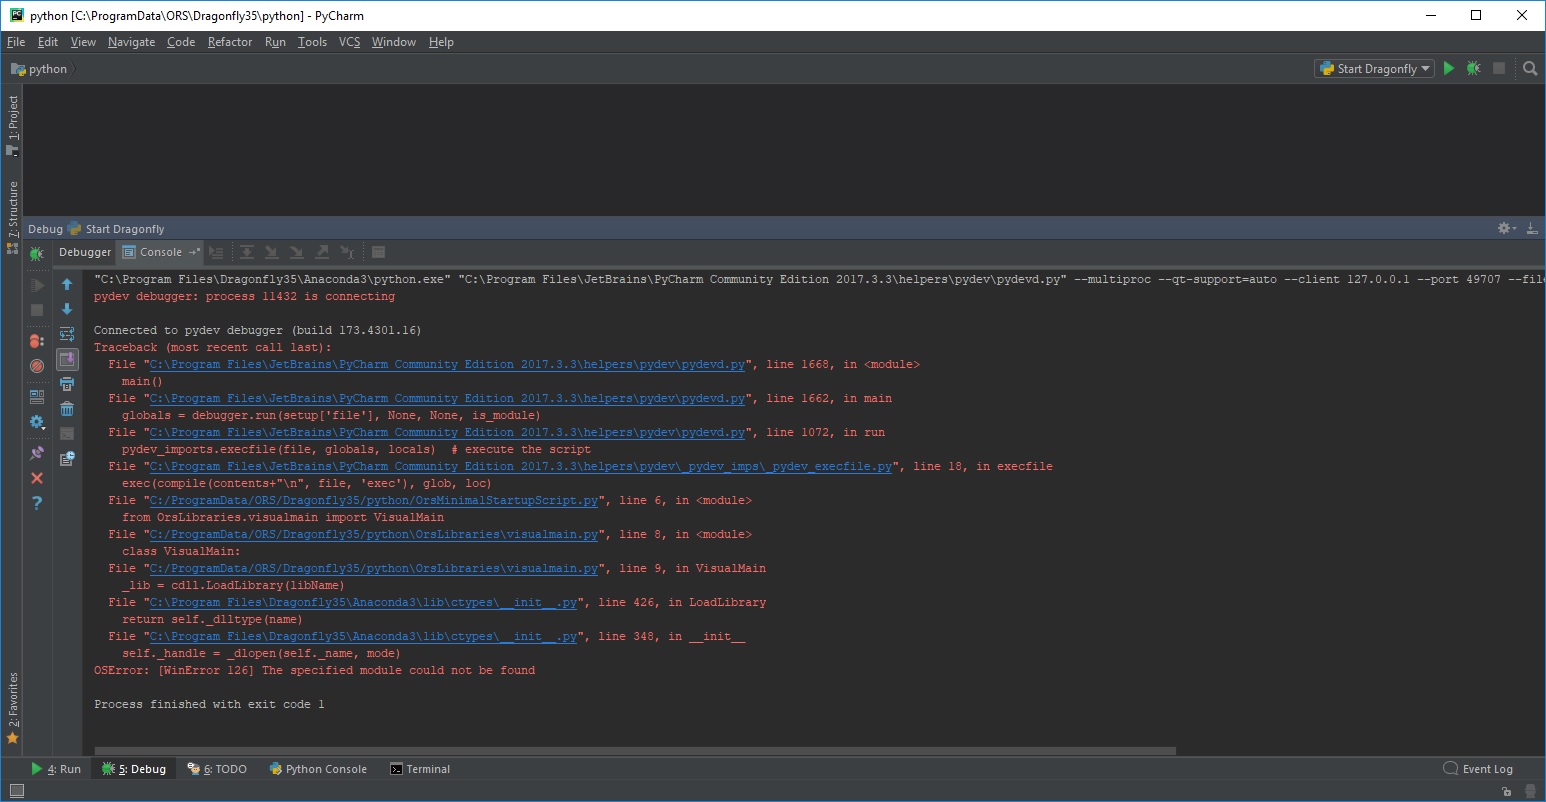1546x802 pixels.
Task: Toggle Scroll to the end of console
Action: point(67,359)
